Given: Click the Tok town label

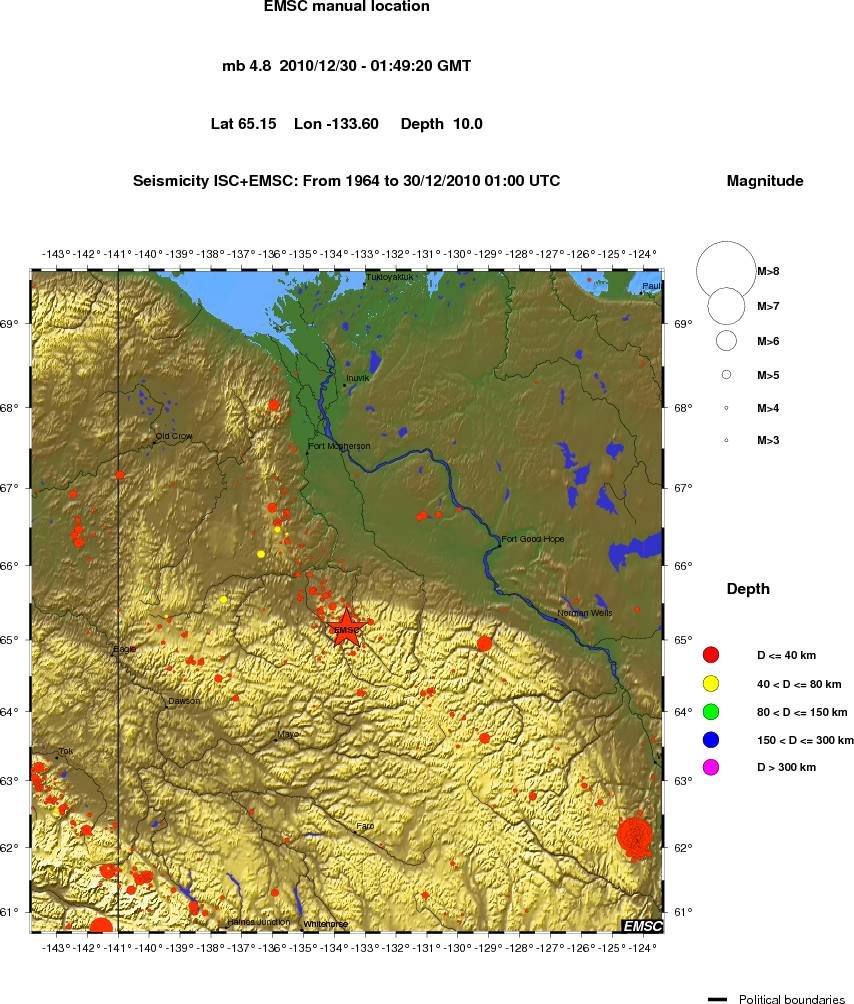Looking at the screenshot, I should click(x=66, y=752).
